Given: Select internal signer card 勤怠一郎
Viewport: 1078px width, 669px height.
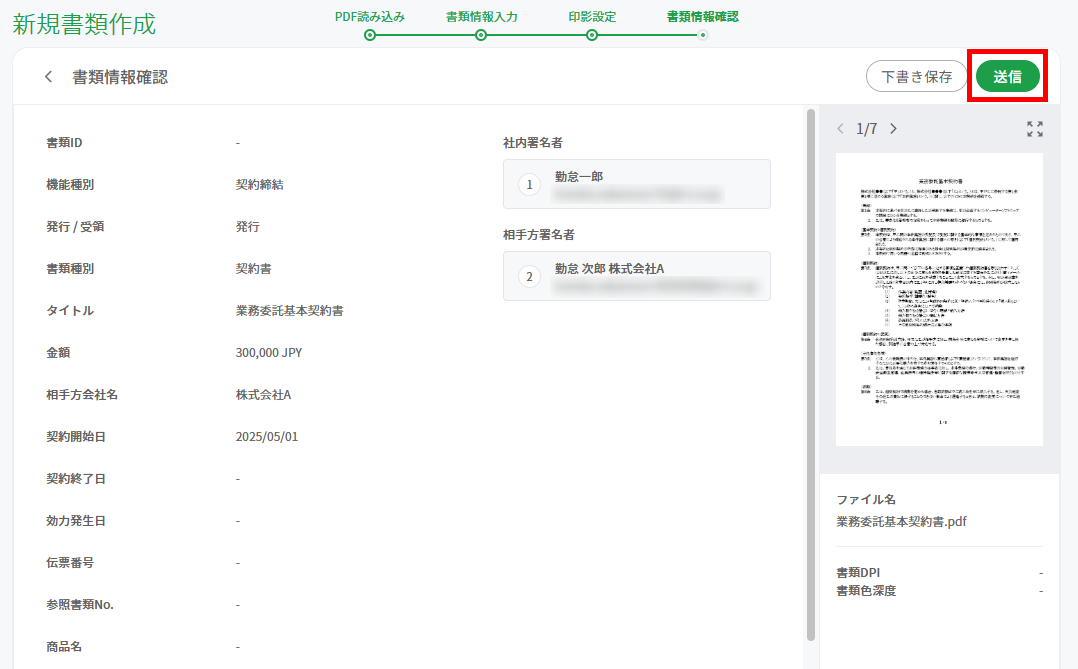Looking at the screenshot, I should coord(637,184).
